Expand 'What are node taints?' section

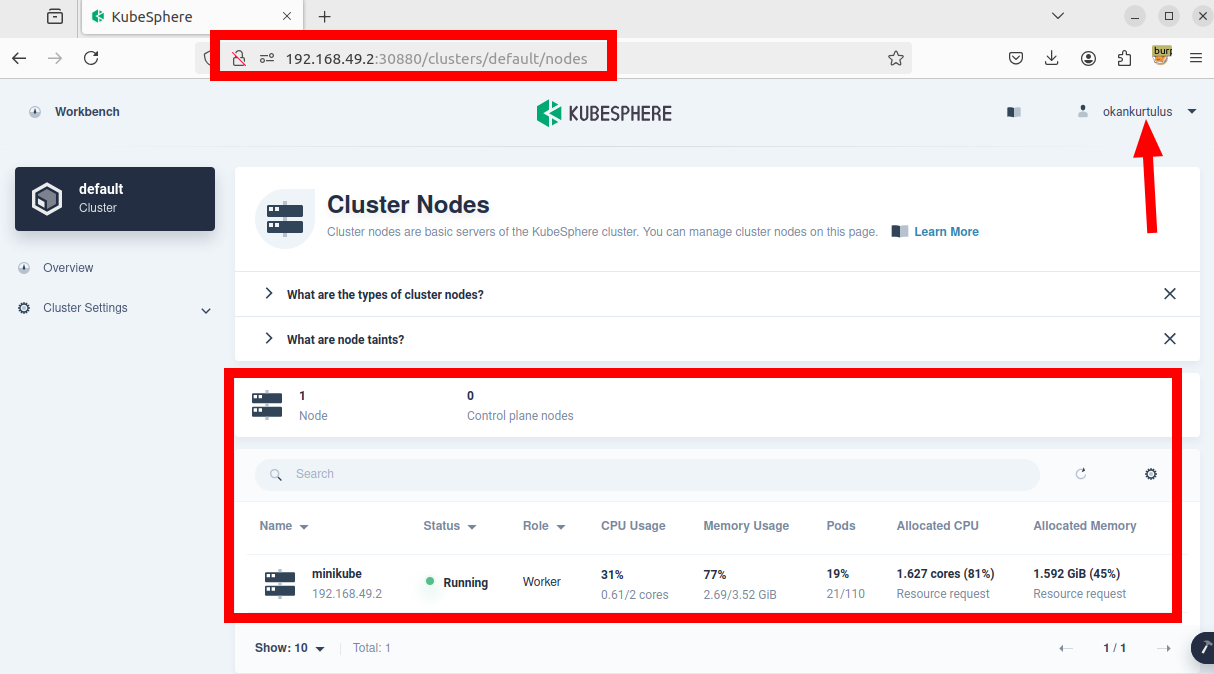pos(345,340)
